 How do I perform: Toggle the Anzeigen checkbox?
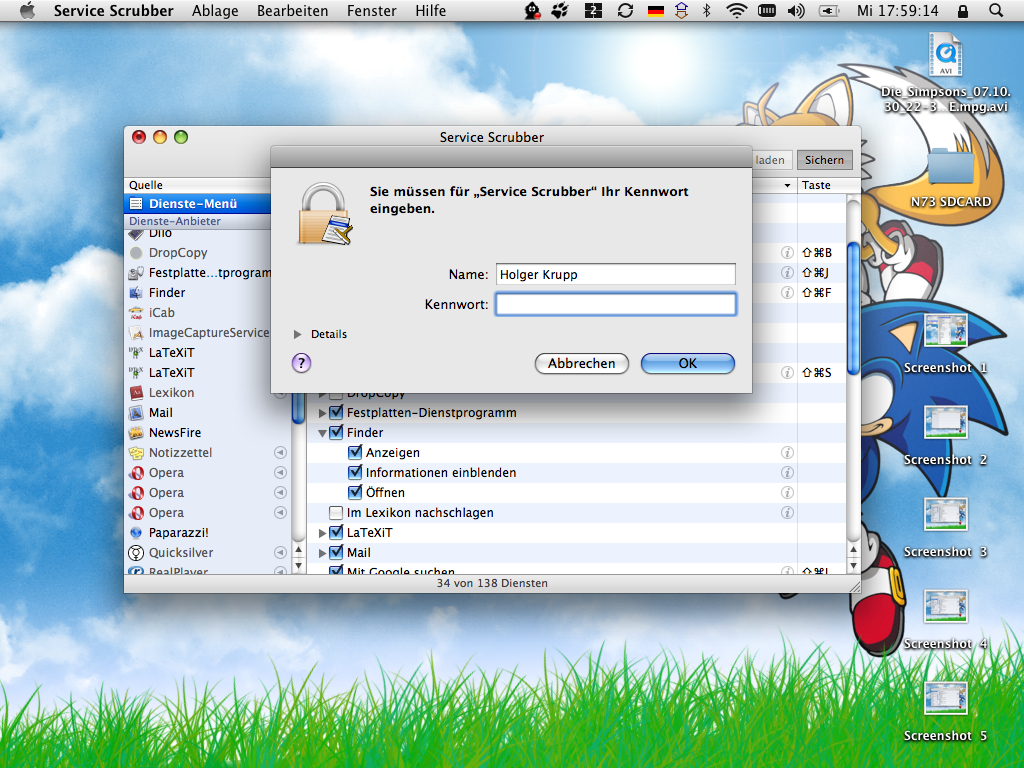click(355, 453)
